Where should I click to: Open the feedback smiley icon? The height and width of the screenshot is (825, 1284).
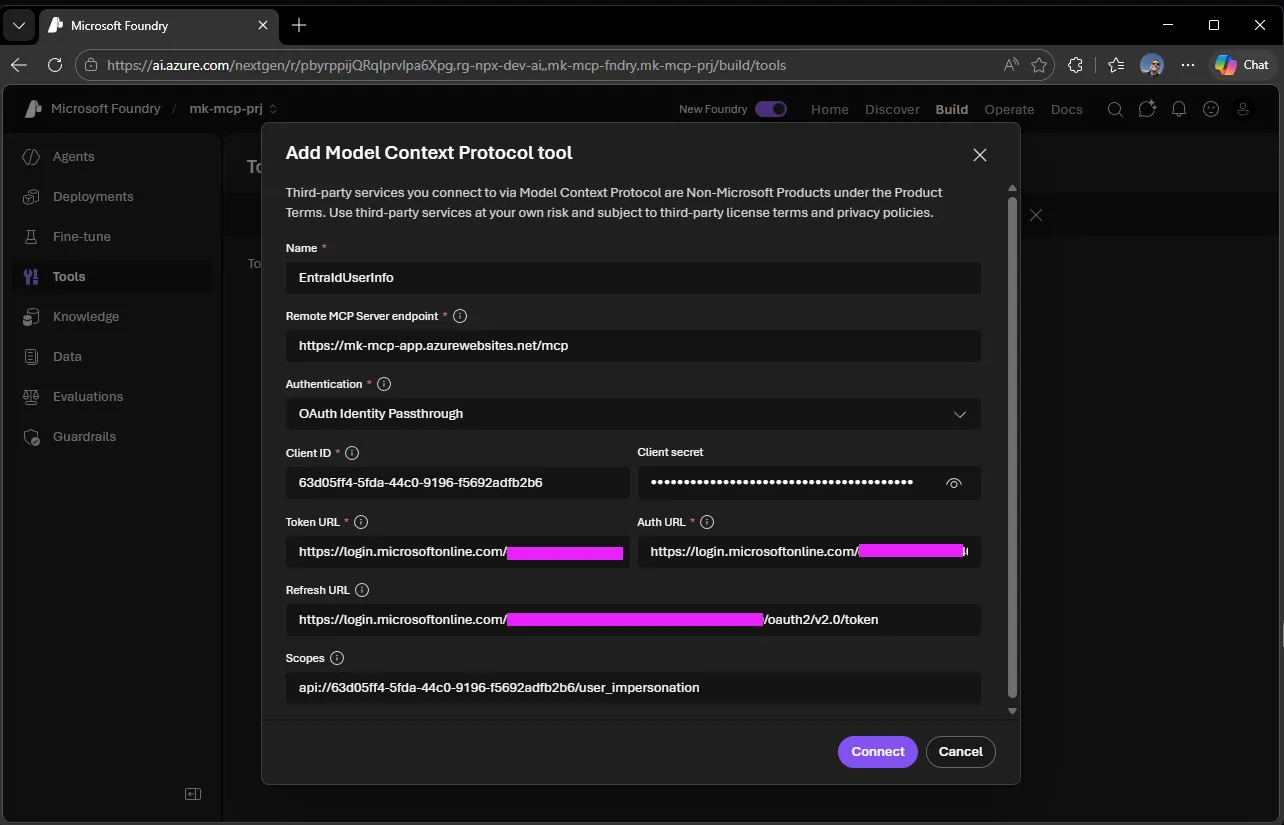pos(1211,109)
